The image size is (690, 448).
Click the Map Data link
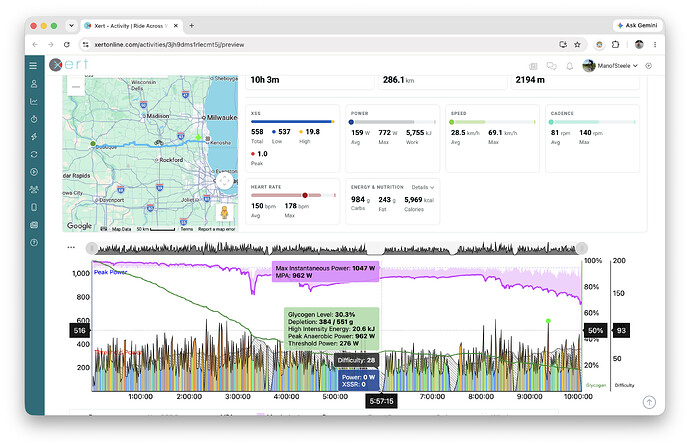(121, 229)
